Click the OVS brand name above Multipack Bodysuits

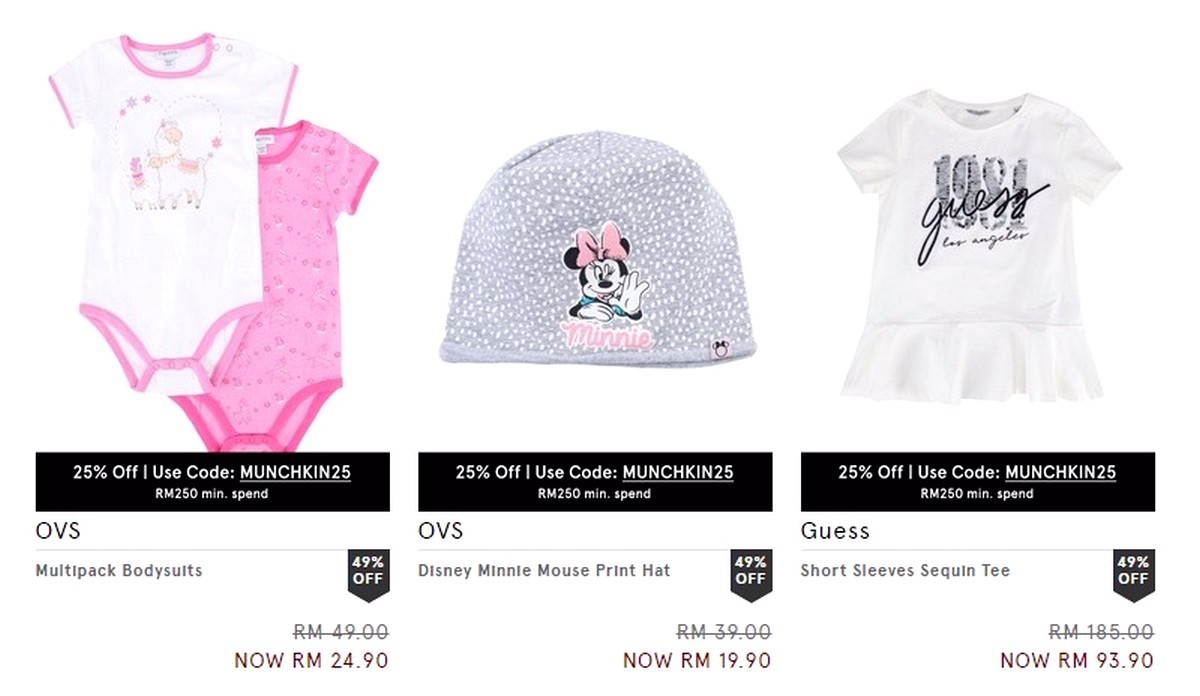[58, 531]
